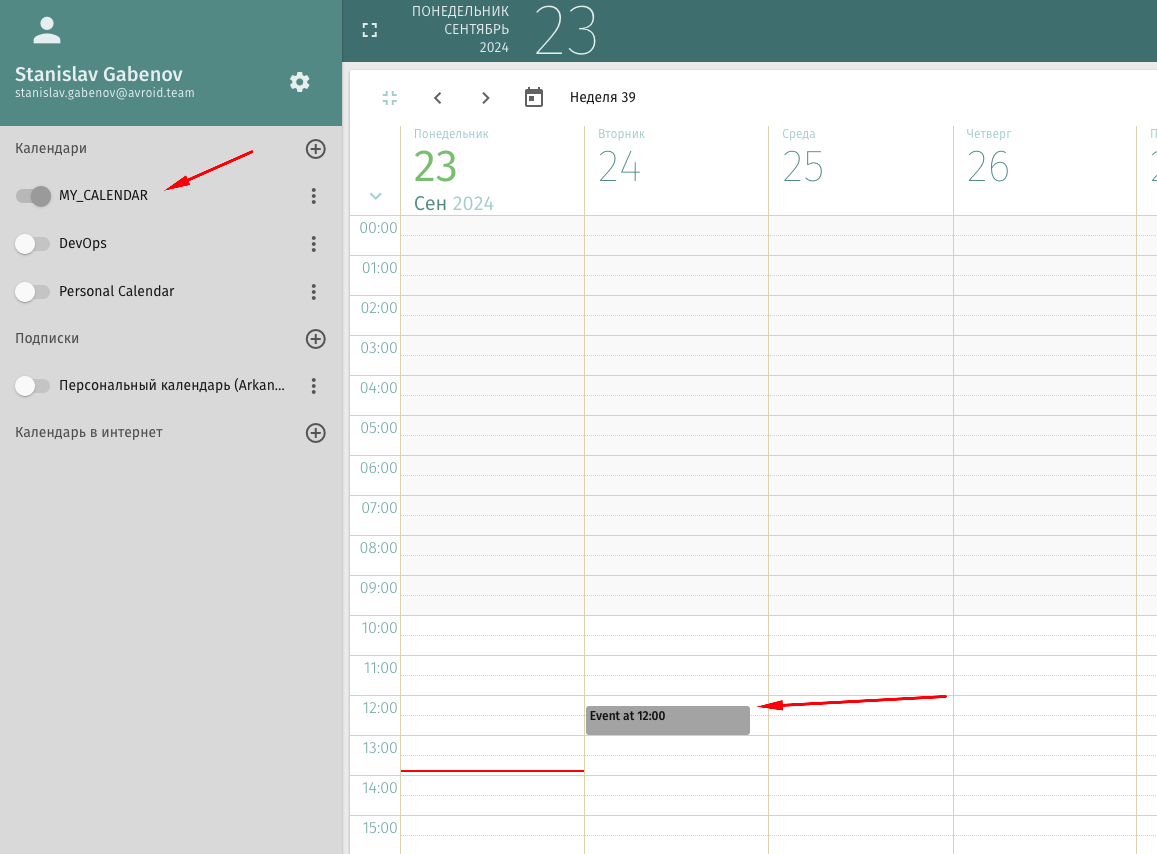Toggle fullscreen icon in top header
The image size is (1157, 854).
tap(370, 30)
